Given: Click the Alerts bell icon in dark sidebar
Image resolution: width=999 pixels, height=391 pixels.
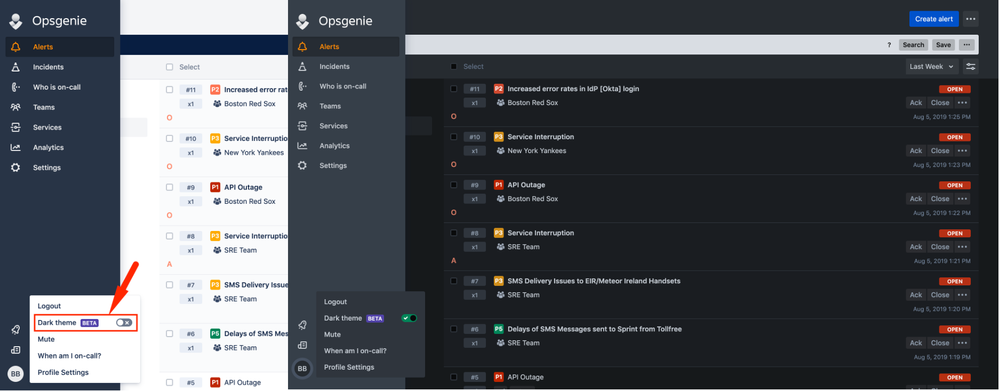Looking at the screenshot, I should [302, 46].
